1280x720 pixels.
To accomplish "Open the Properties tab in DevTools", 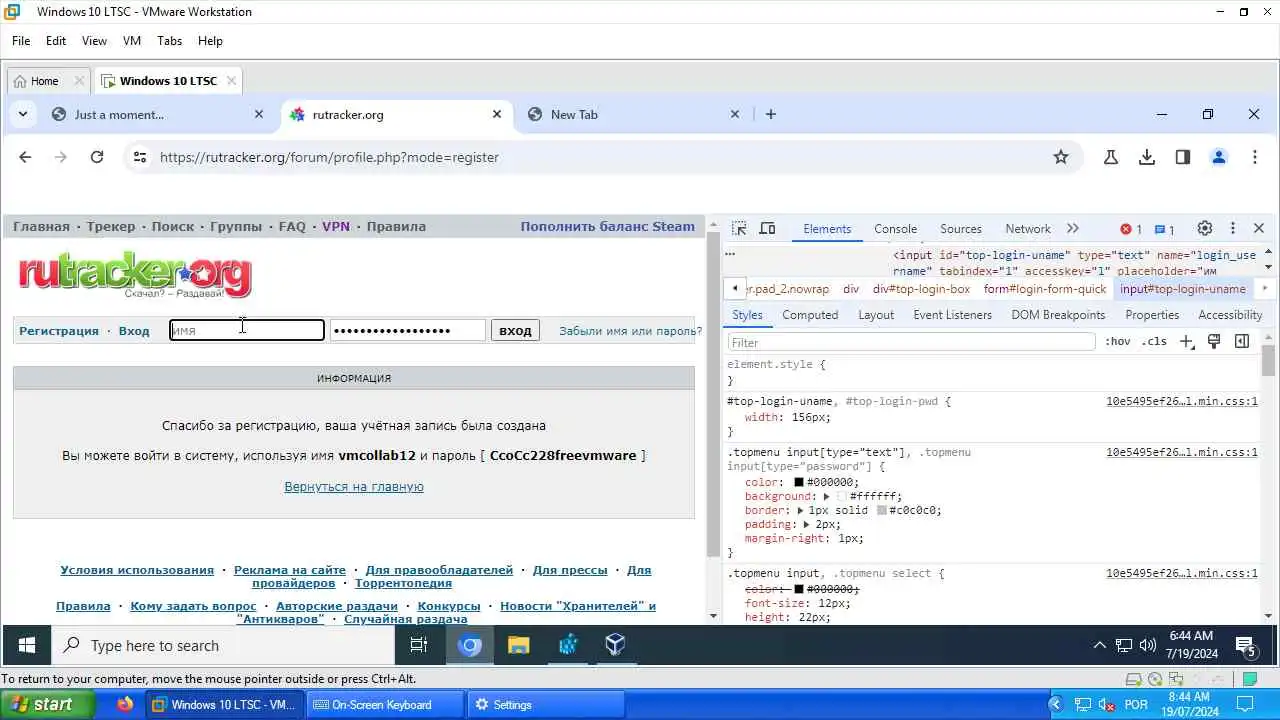I will click(1152, 314).
